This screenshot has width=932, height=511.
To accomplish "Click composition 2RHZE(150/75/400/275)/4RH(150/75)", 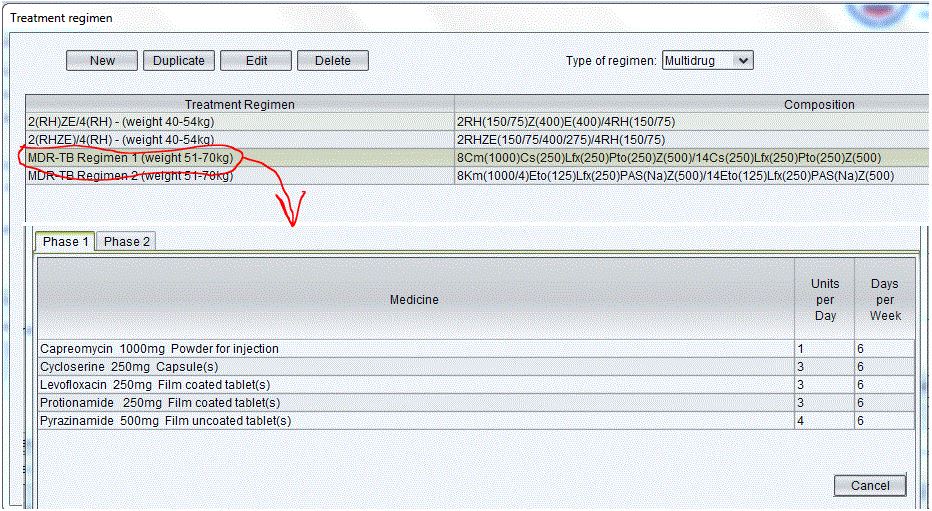I will 692,140.
